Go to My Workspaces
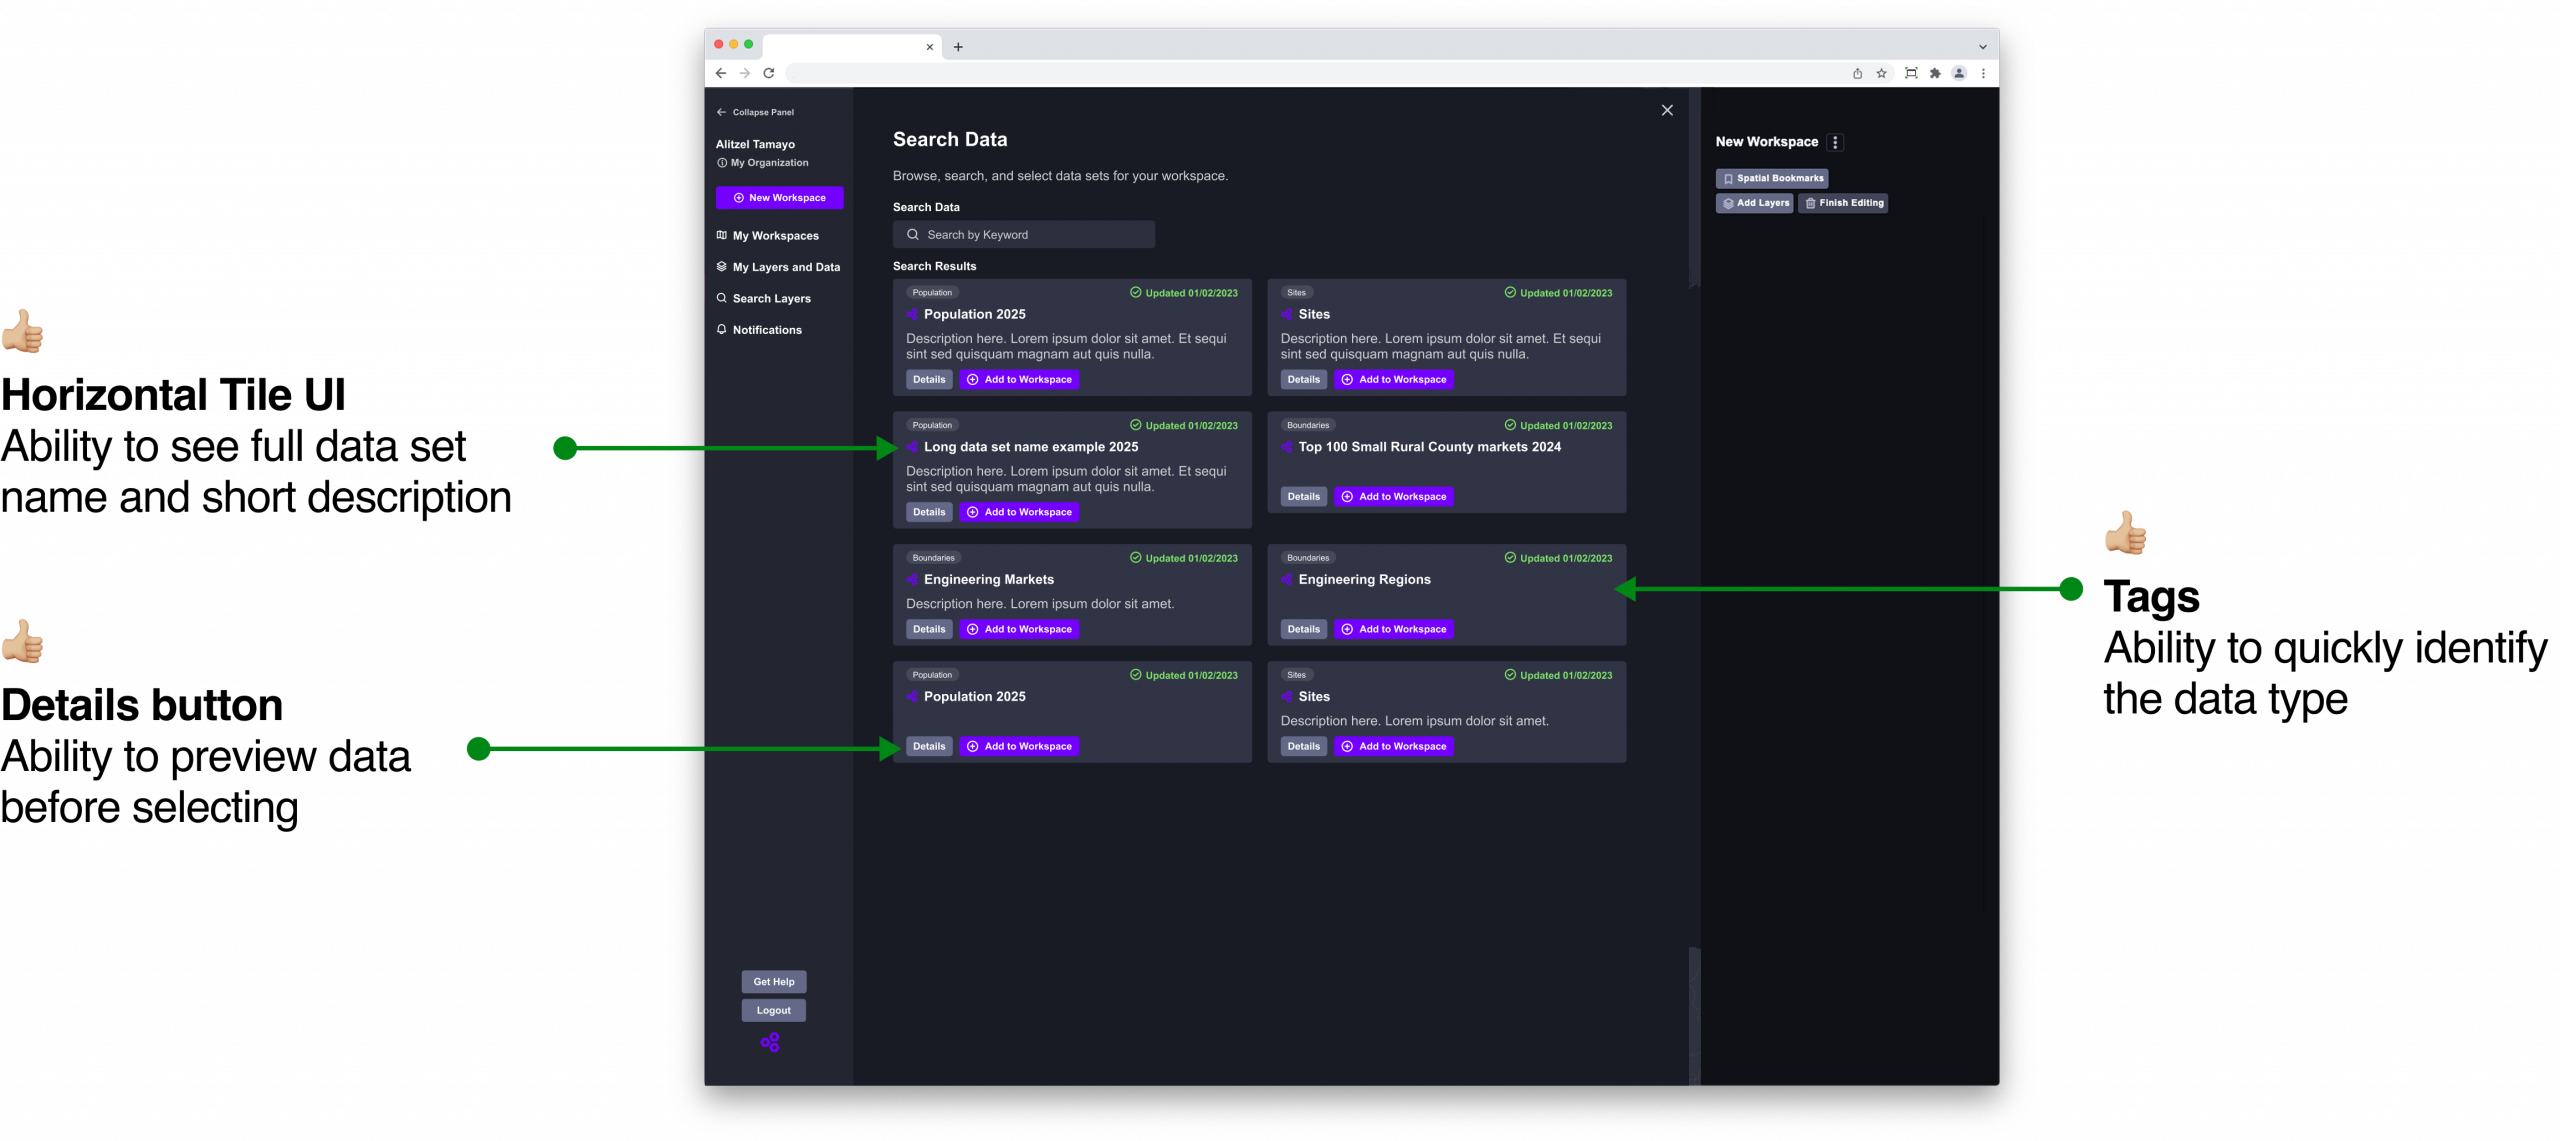This screenshot has height=1141, width=2560. (x=775, y=236)
